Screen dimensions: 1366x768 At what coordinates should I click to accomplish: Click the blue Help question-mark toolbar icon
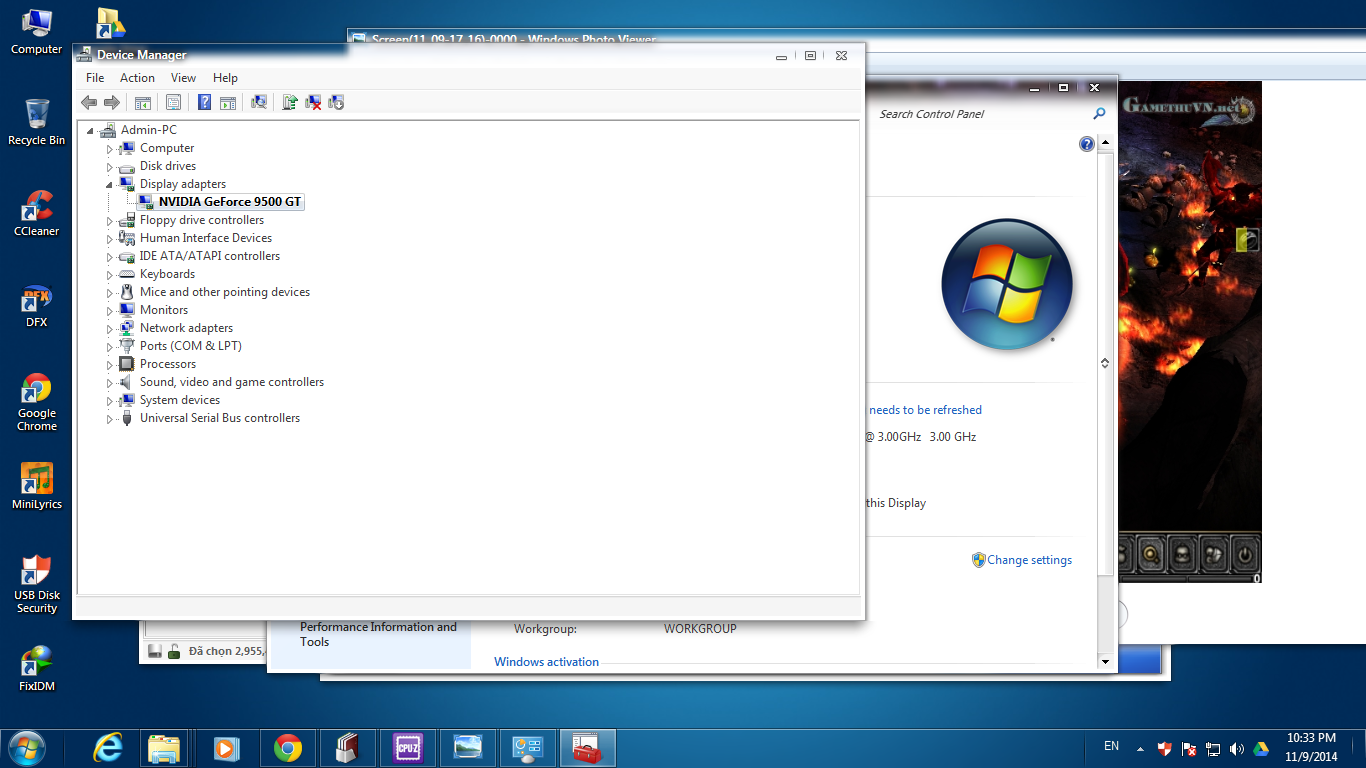pyautogui.click(x=205, y=102)
